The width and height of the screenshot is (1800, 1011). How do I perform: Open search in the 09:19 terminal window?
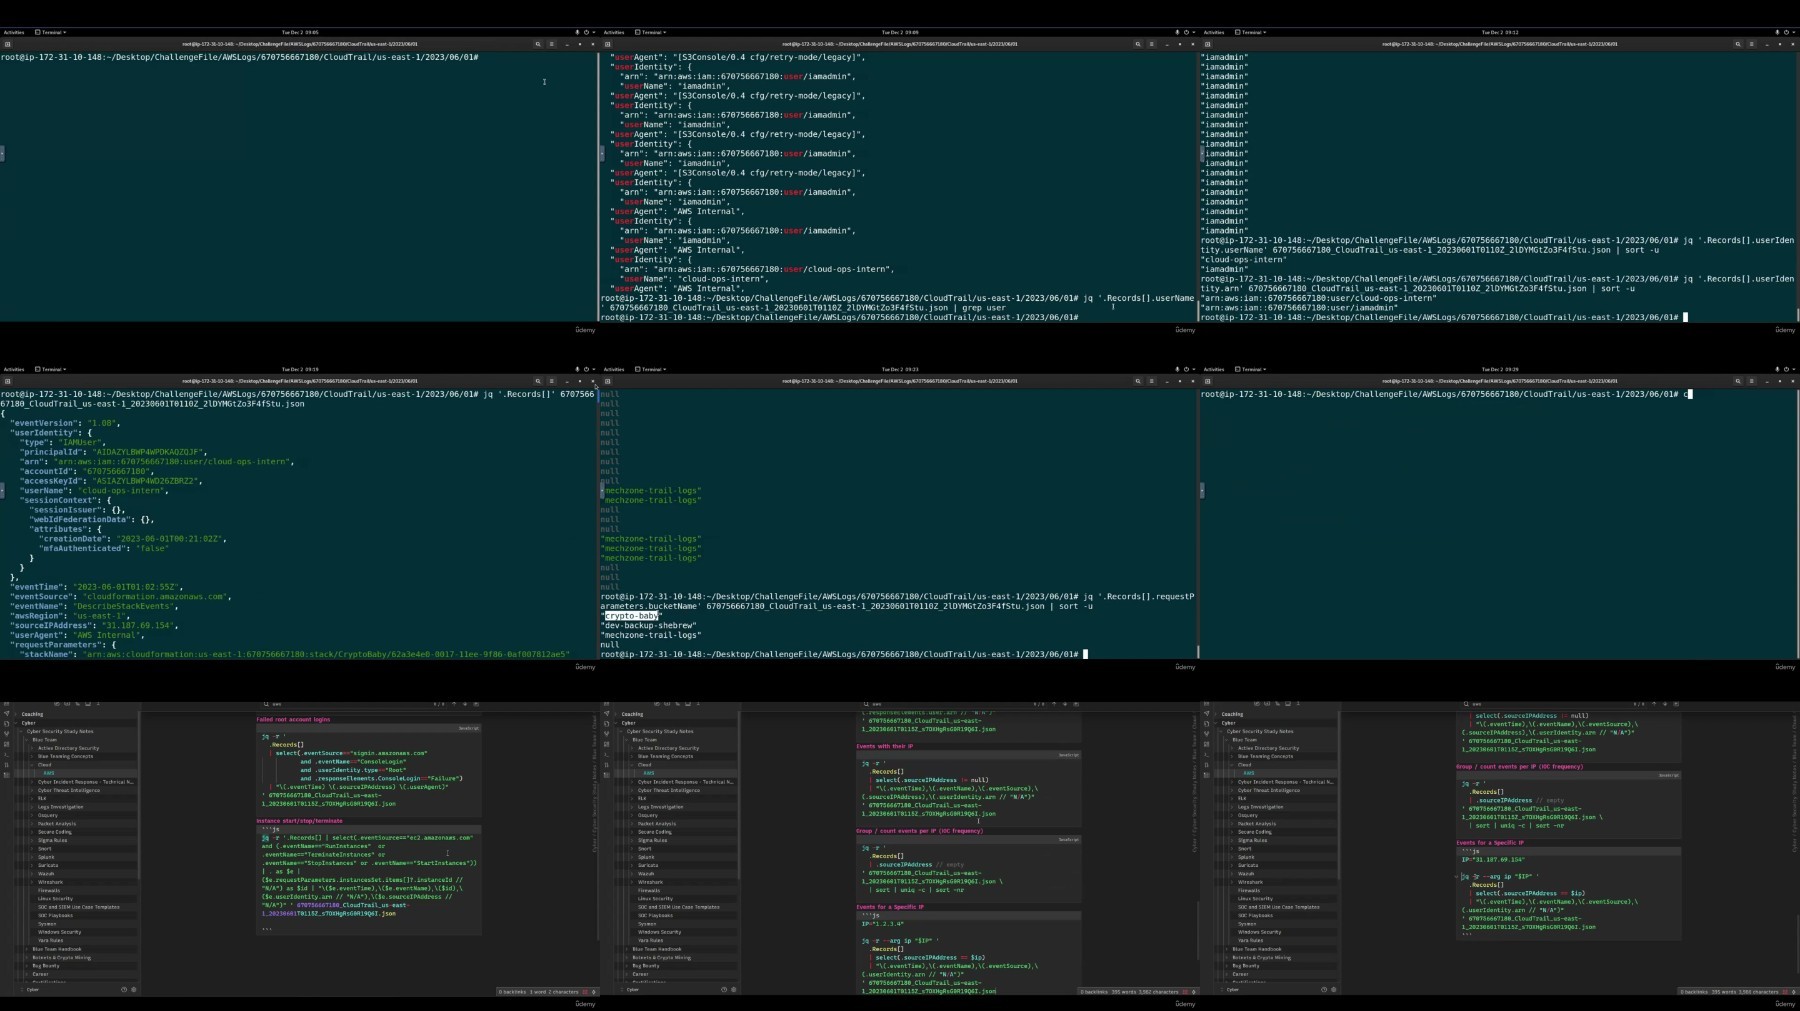(x=538, y=381)
